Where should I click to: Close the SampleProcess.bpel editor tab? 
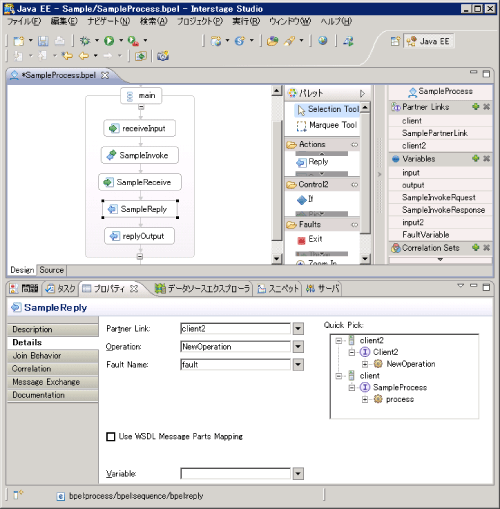(x=105, y=75)
